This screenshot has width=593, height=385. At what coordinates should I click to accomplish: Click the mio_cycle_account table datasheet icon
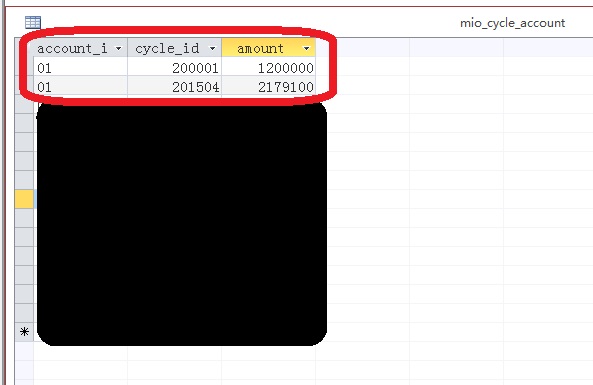pos(33,22)
